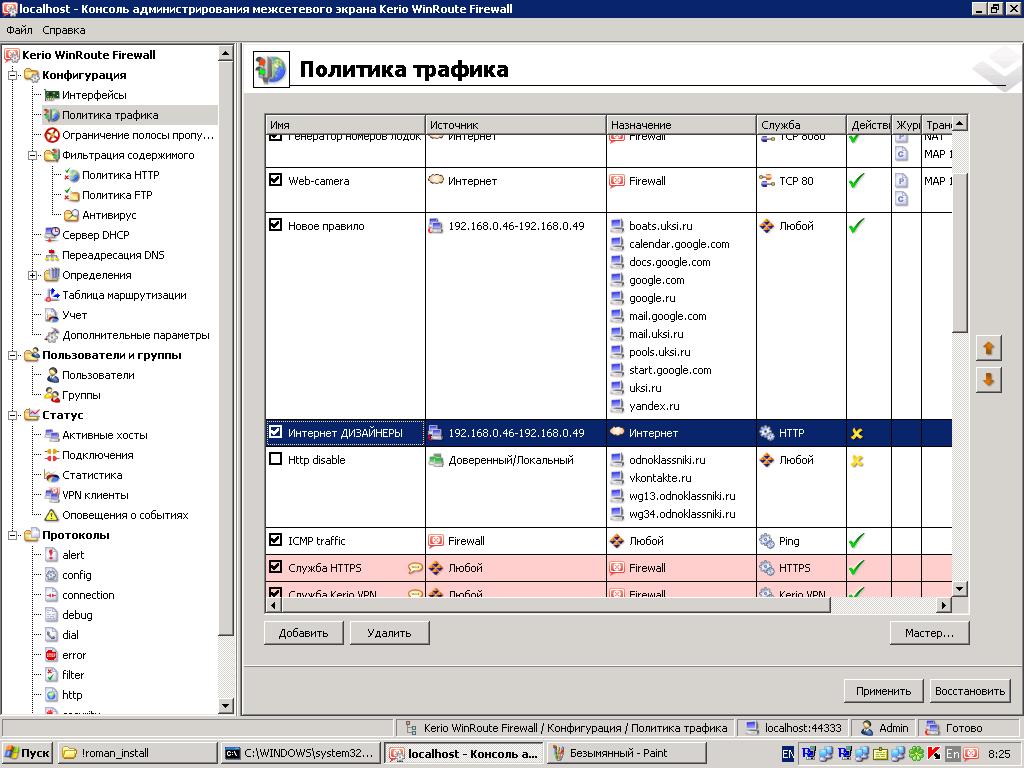Open the !roman_install taskbar folder

[137, 753]
